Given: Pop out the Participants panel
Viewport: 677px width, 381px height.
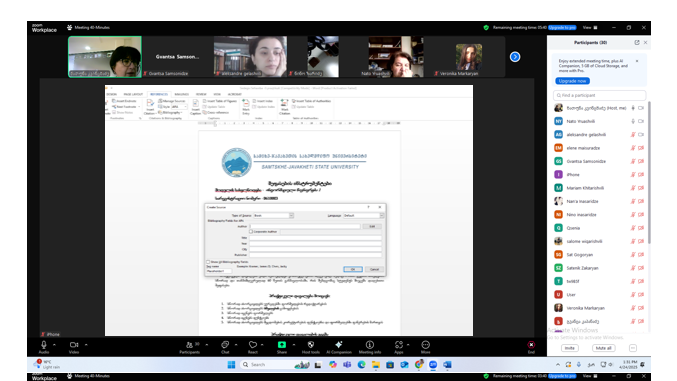Looking at the screenshot, I should 636,42.
